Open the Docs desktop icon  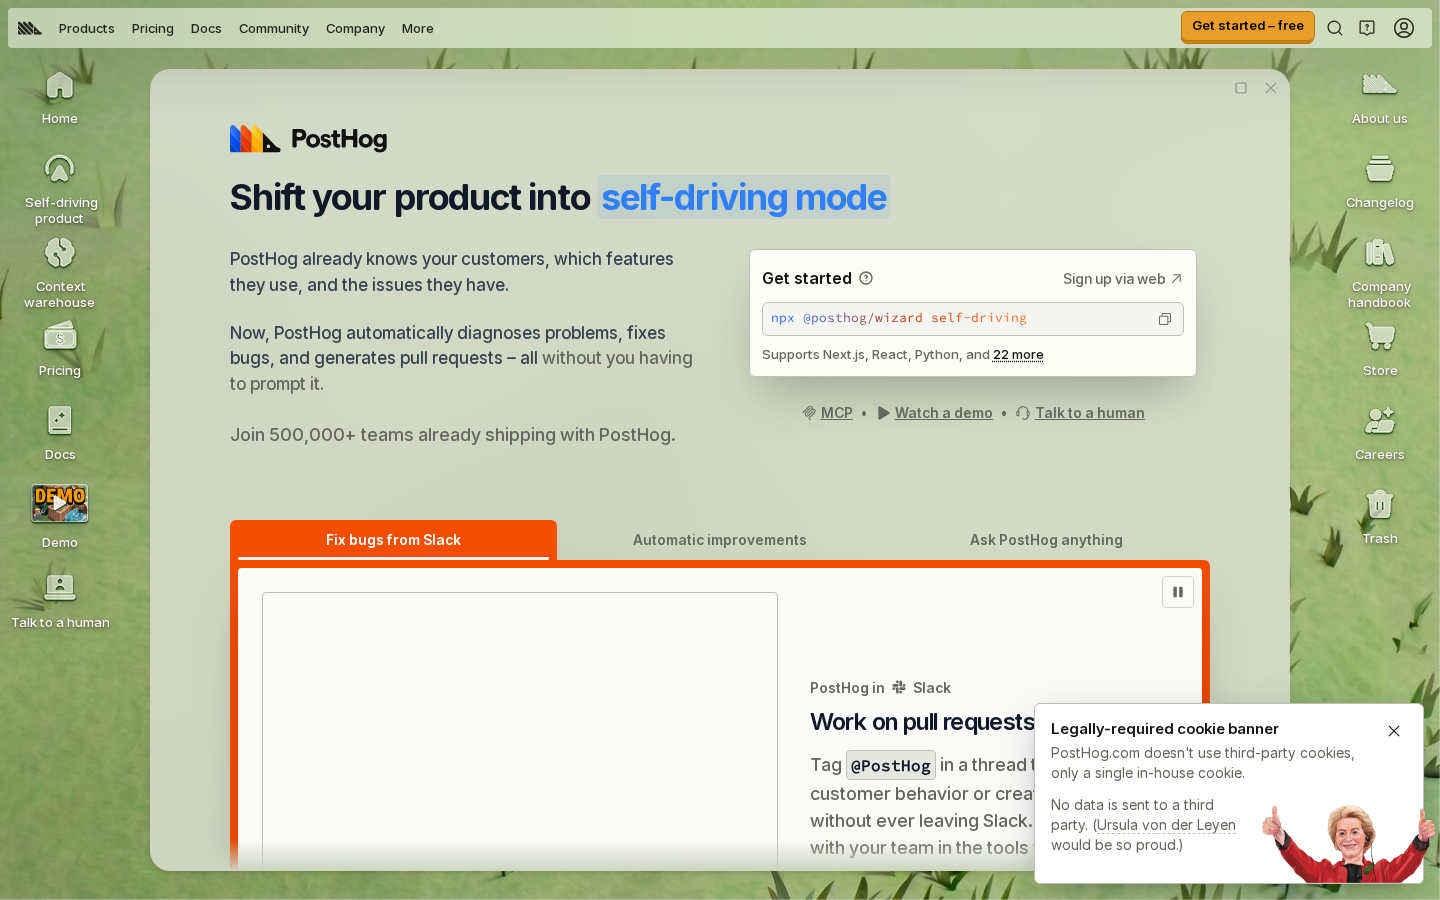pyautogui.click(x=60, y=433)
